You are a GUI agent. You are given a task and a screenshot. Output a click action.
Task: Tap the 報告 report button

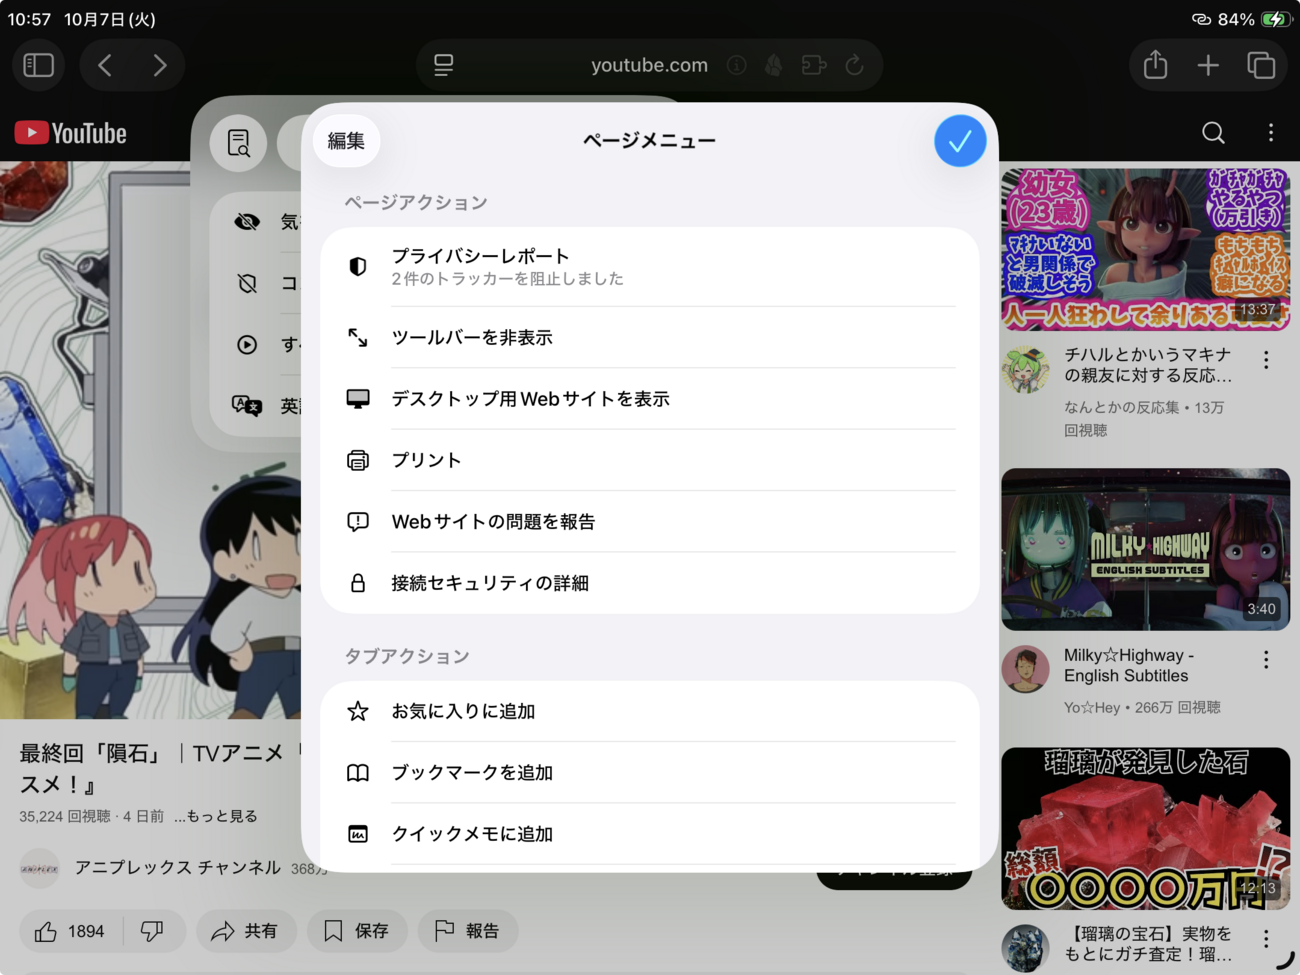468,931
